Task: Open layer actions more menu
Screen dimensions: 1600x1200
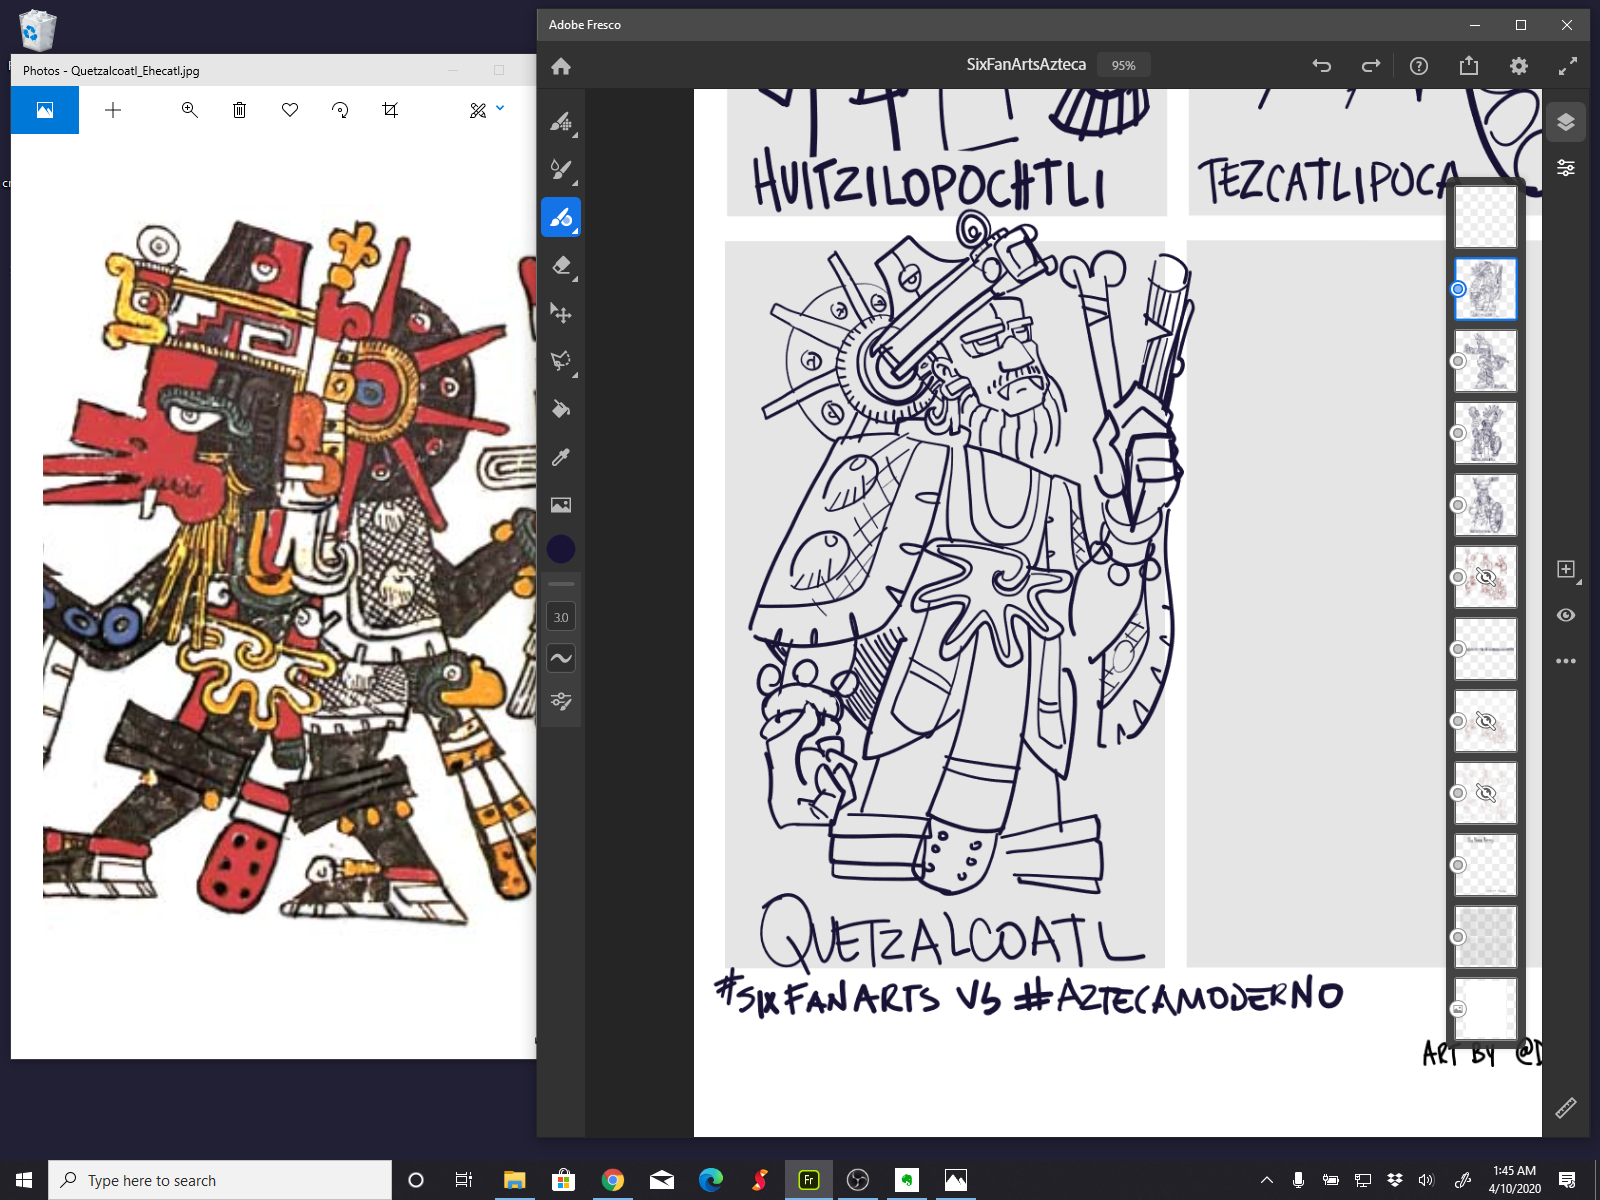Action: coord(1566,661)
